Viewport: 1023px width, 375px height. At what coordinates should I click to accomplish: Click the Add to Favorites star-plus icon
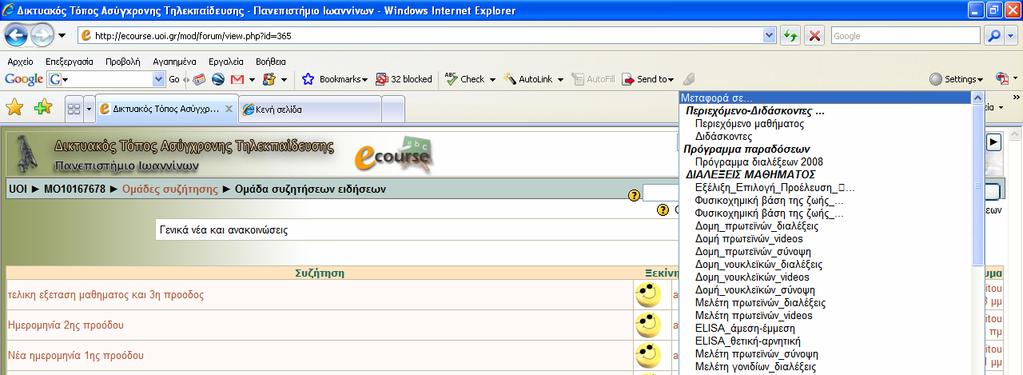(43, 108)
